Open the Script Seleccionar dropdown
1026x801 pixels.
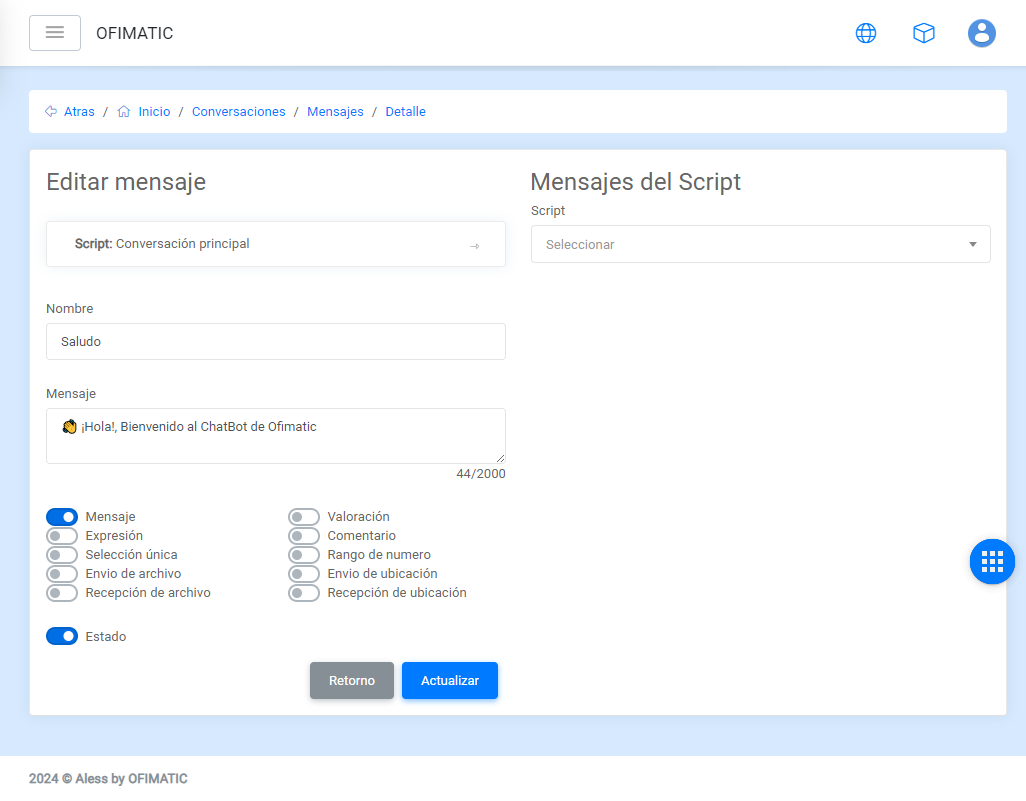click(760, 244)
